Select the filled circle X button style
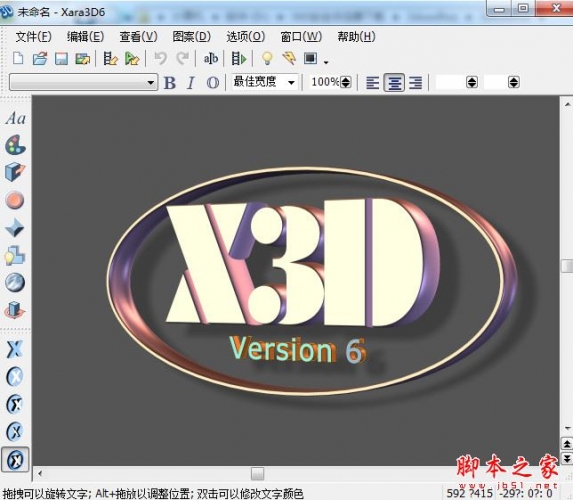Screen dimensions: 573x500 coord(15,376)
